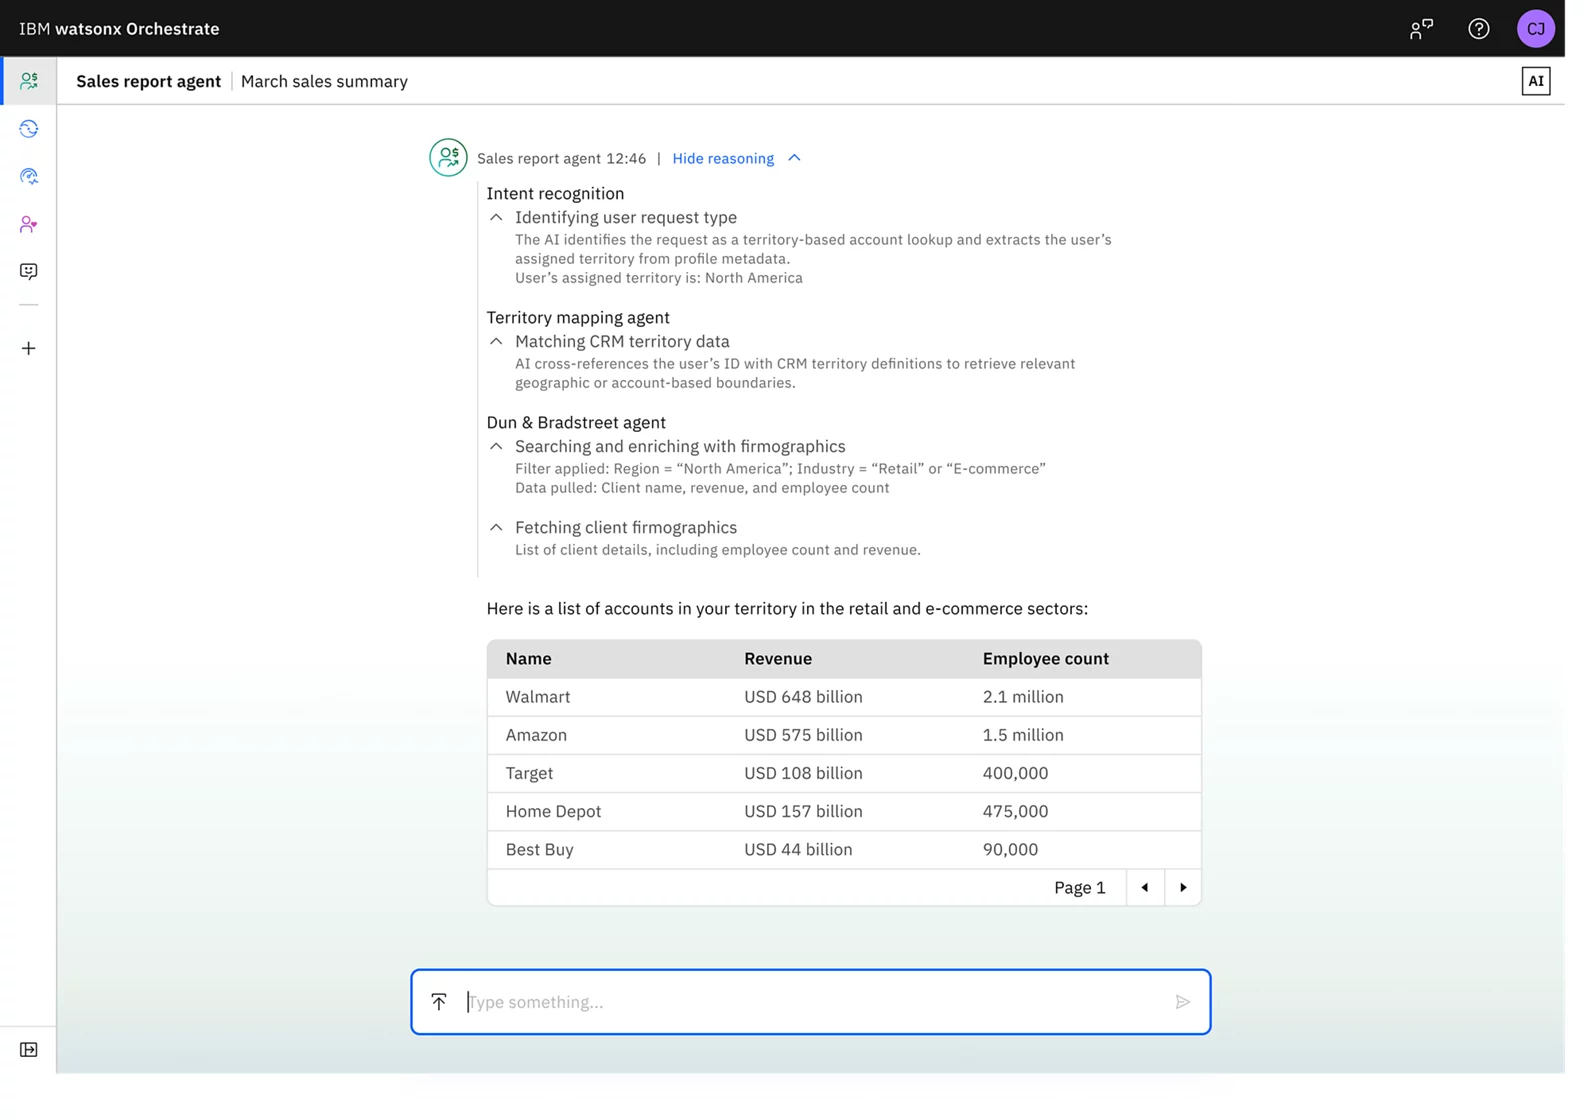1584x1120 pixels.
Task: Open the agent chat icon in header
Action: (1420, 29)
